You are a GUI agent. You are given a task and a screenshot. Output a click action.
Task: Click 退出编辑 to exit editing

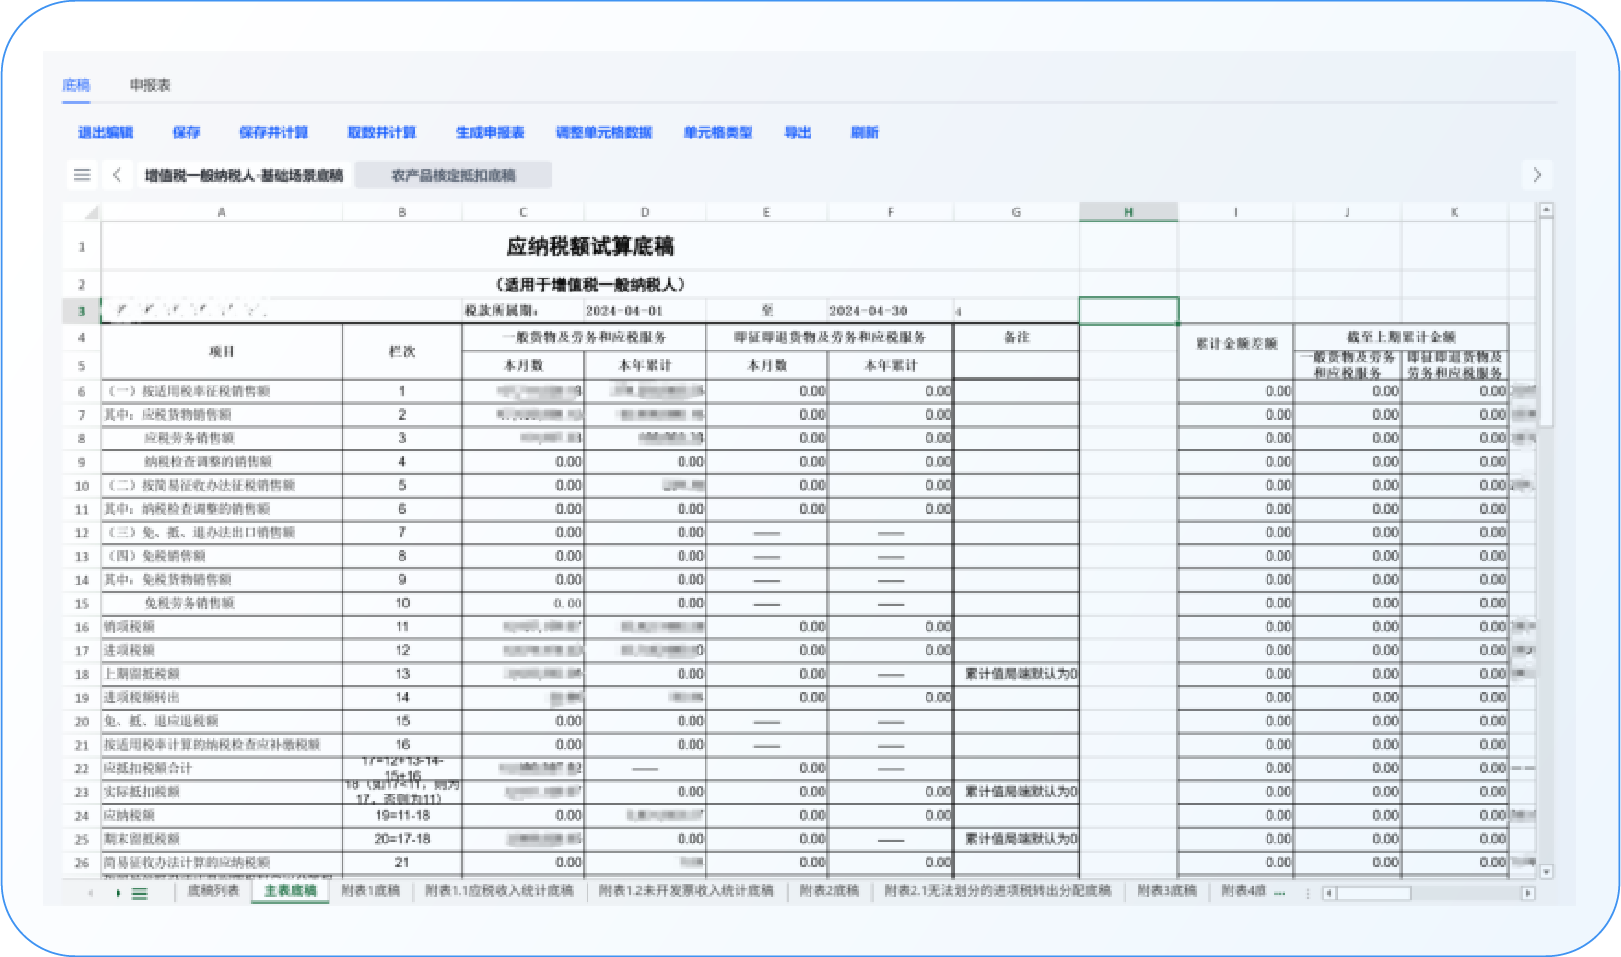(x=106, y=132)
